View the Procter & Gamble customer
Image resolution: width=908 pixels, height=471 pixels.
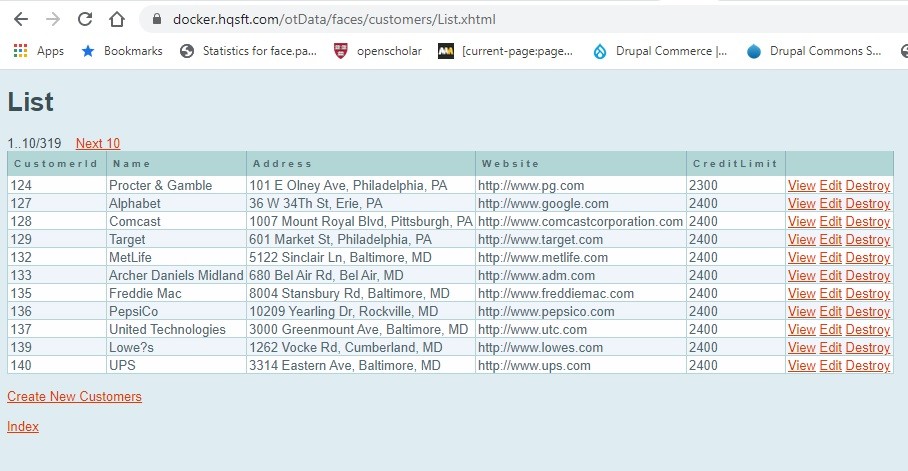pos(801,185)
